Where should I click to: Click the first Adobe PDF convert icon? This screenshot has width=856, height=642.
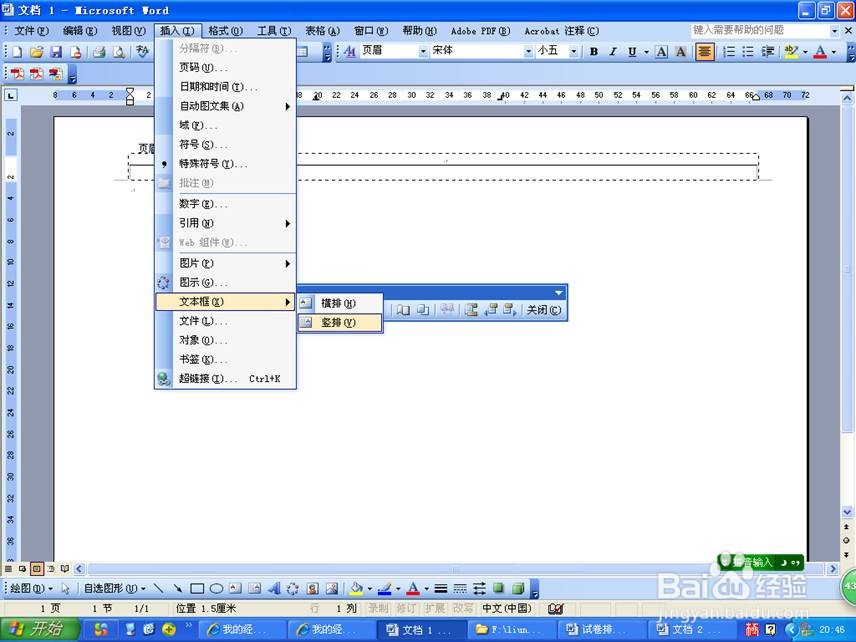click(x=17, y=74)
